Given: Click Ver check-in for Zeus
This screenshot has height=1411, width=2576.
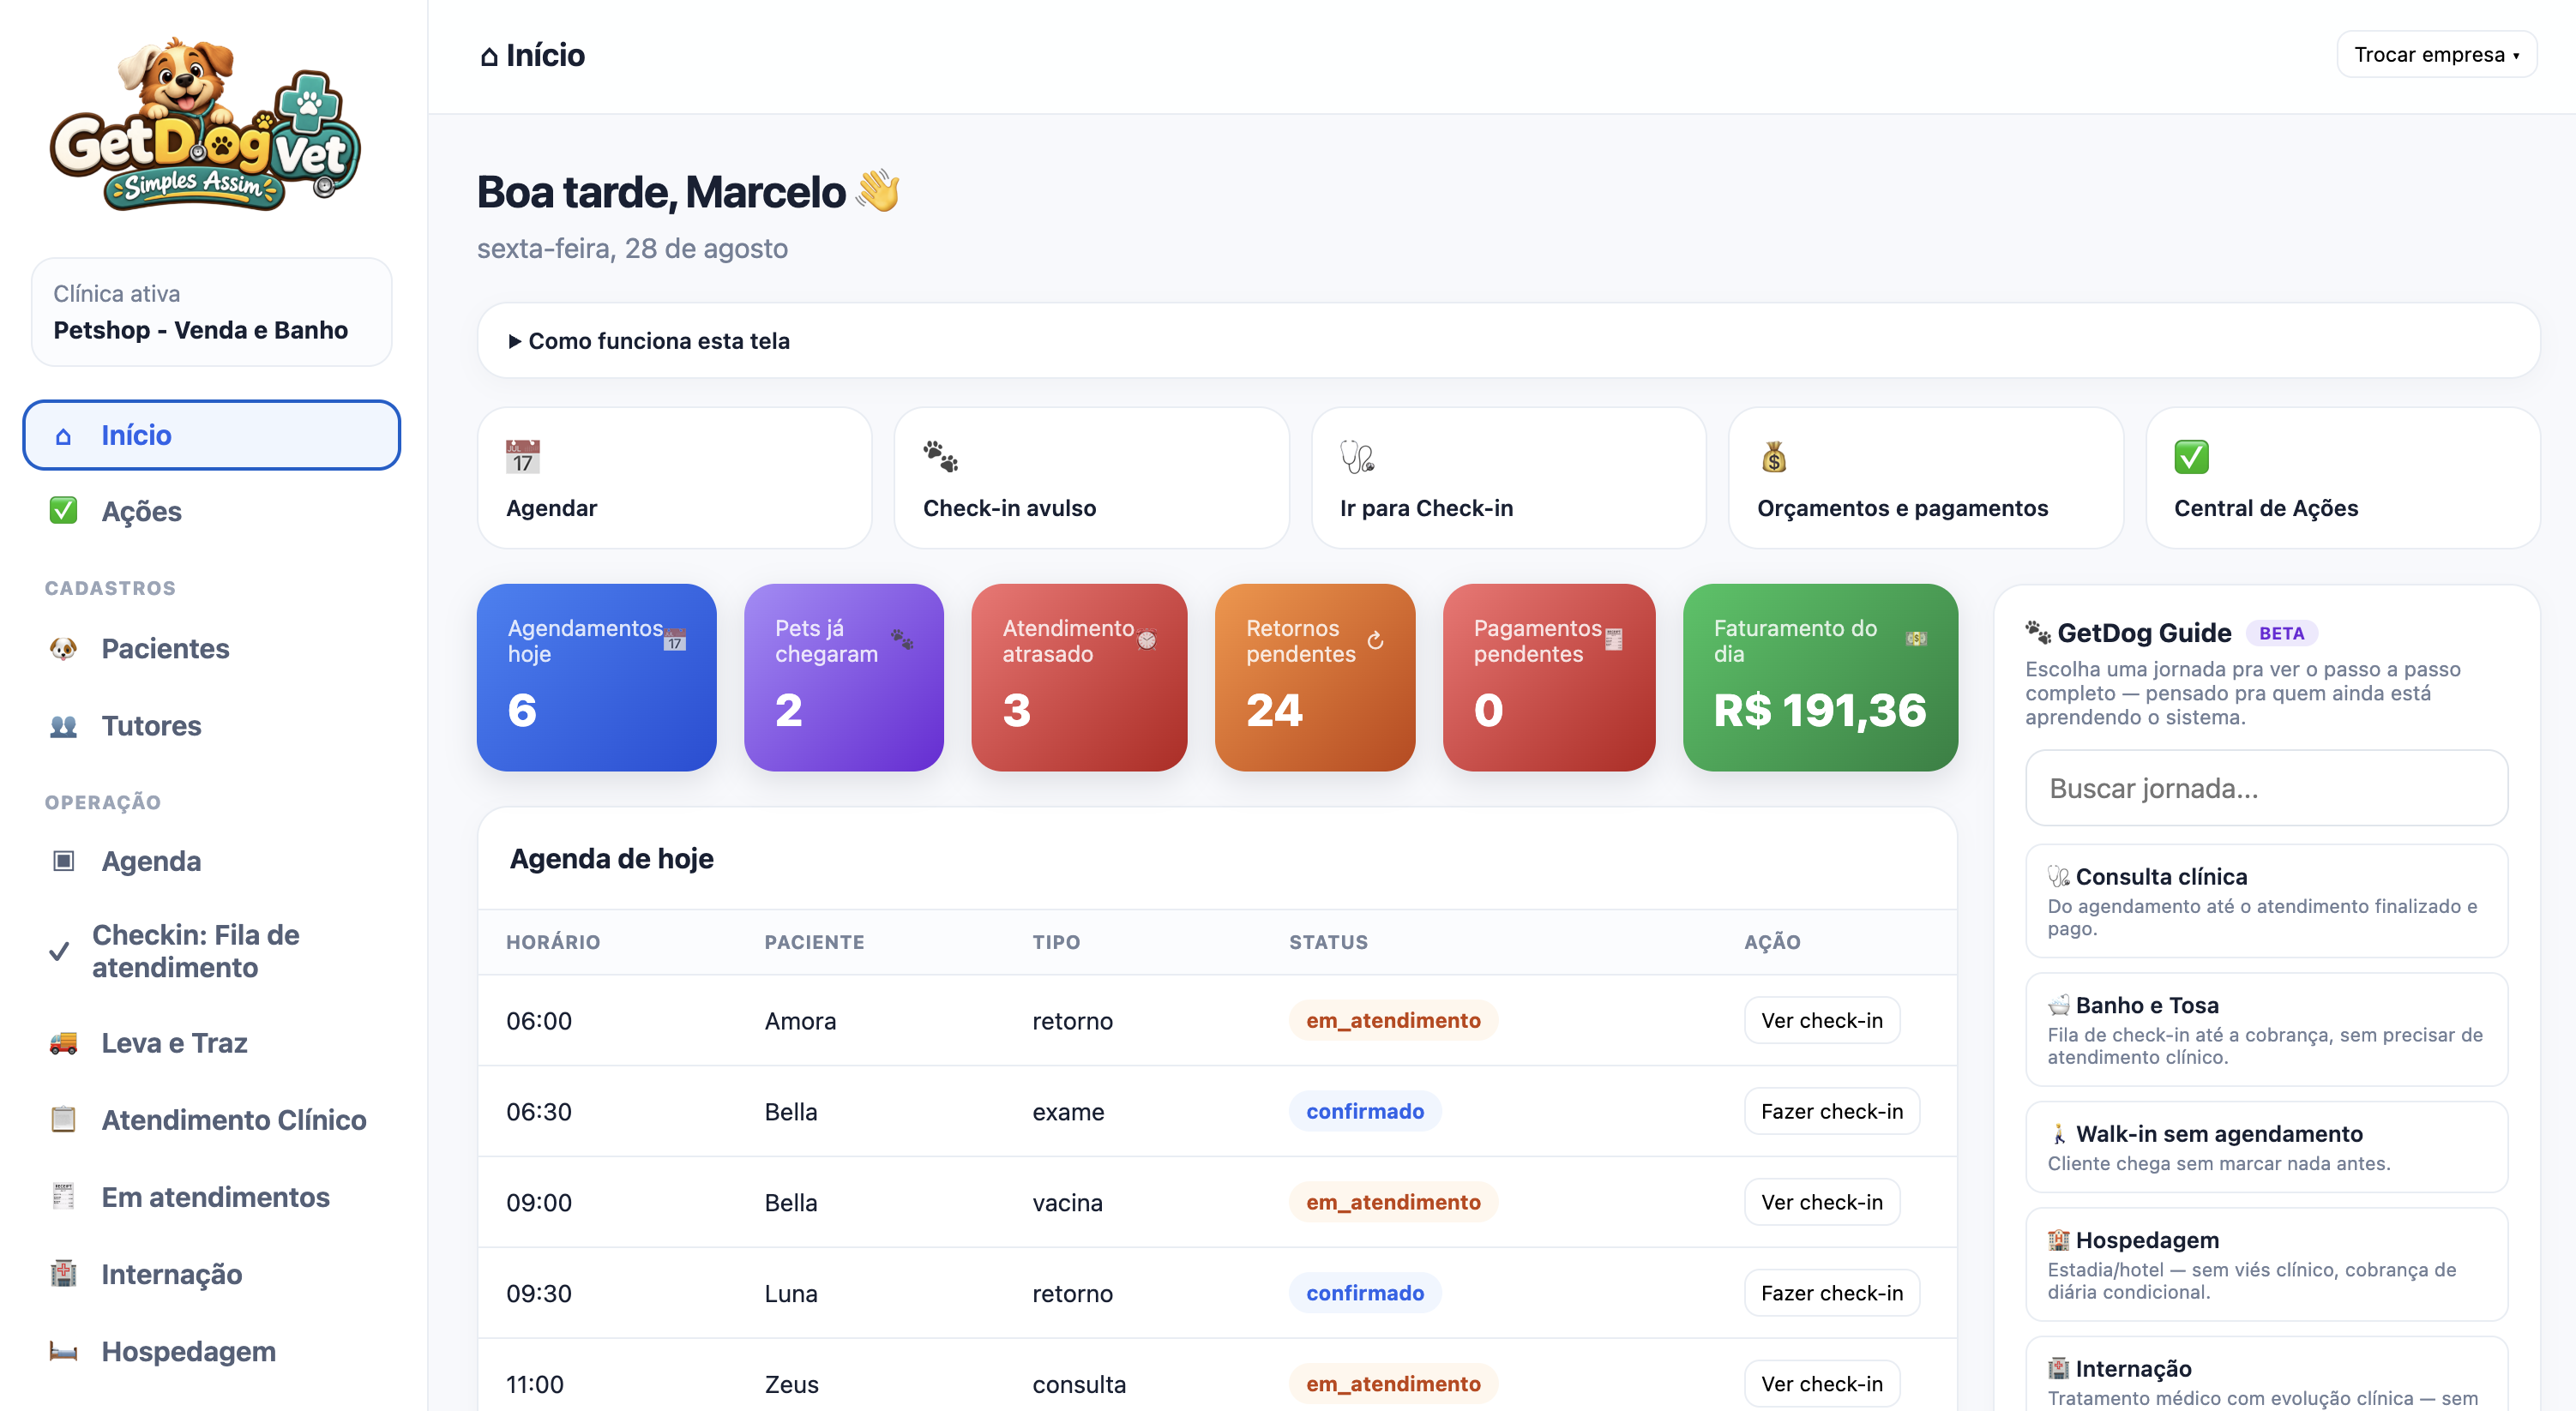Looking at the screenshot, I should 1822,1385.
